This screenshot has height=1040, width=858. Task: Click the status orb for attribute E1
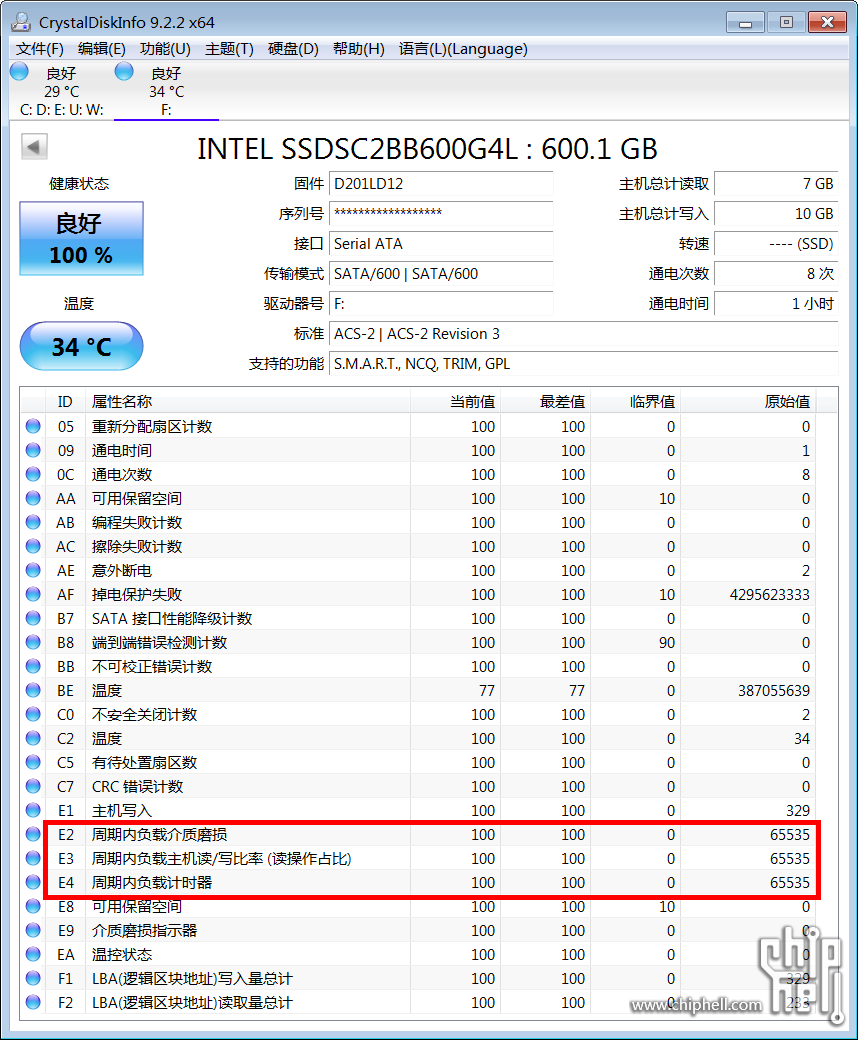tap(33, 810)
